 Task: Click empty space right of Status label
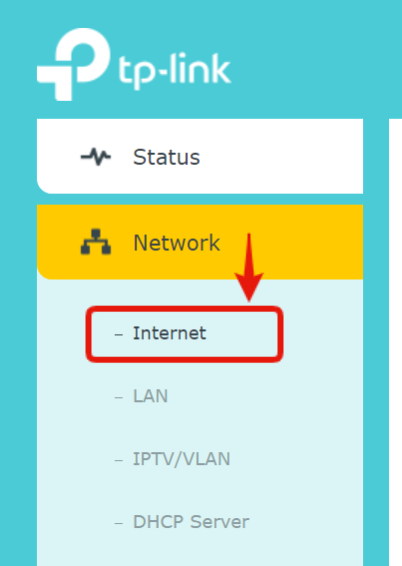(x=281, y=157)
